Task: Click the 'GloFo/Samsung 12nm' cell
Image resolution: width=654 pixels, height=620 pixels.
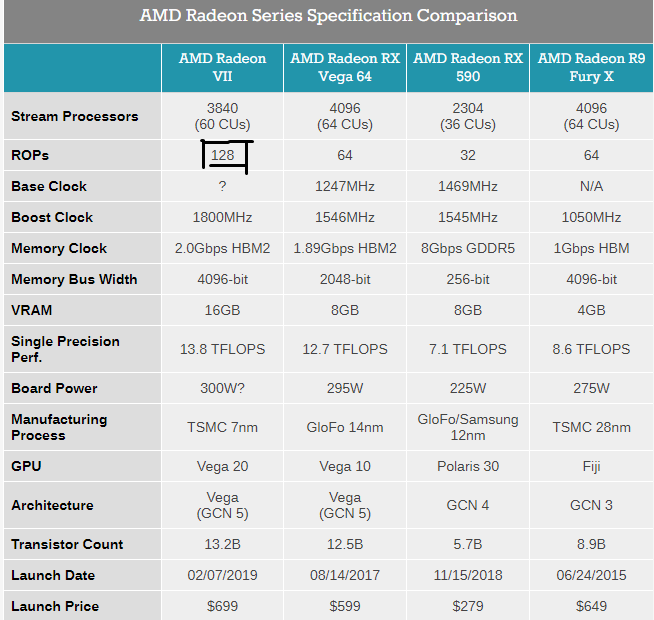Action: tap(468, 427)
